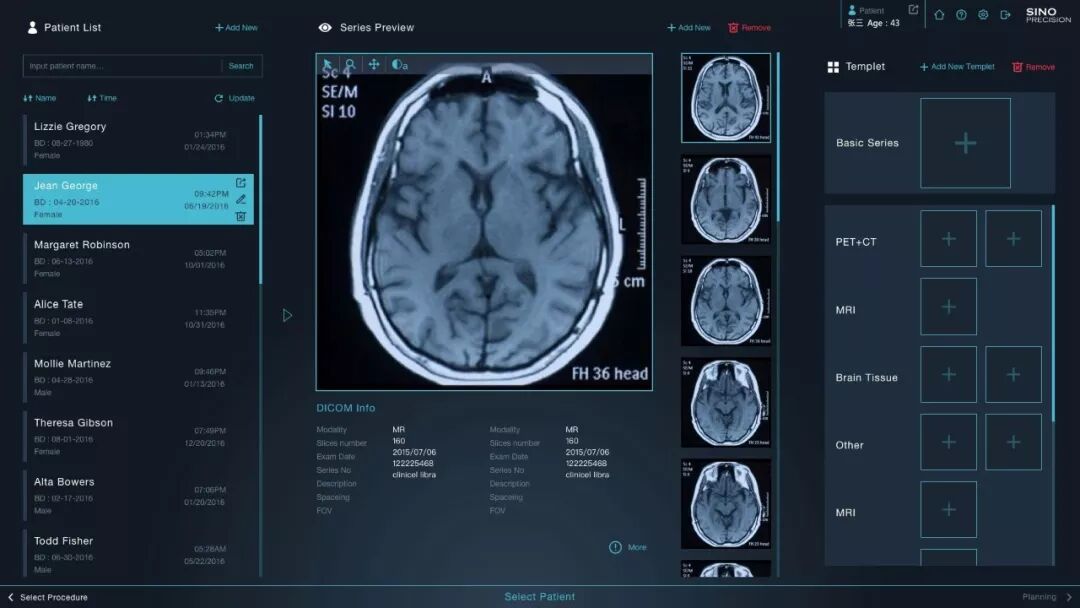Image resolution: width=1080 pixels, height=608 pixels.
Task: Remove the selected series
Action: point(749,28)
